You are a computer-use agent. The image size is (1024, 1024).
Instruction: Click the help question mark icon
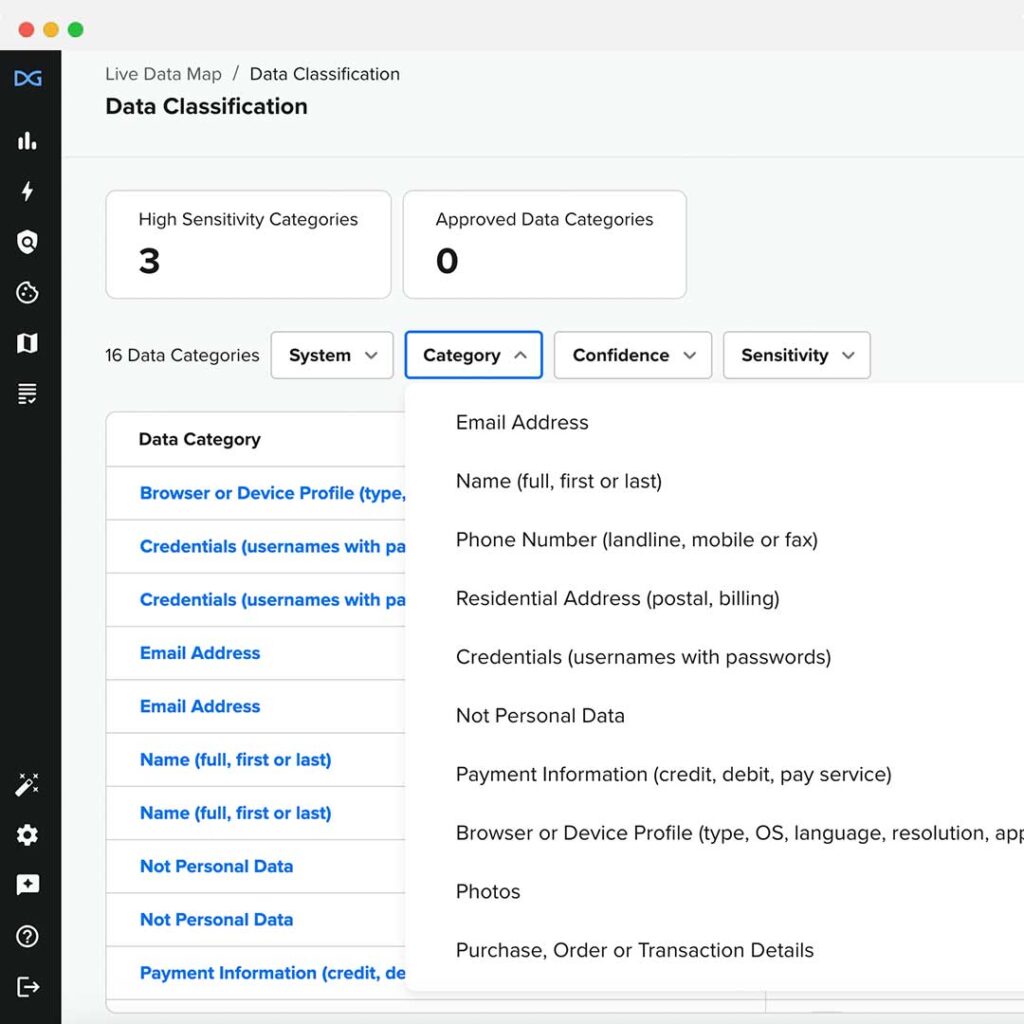[x=28, y=936]
